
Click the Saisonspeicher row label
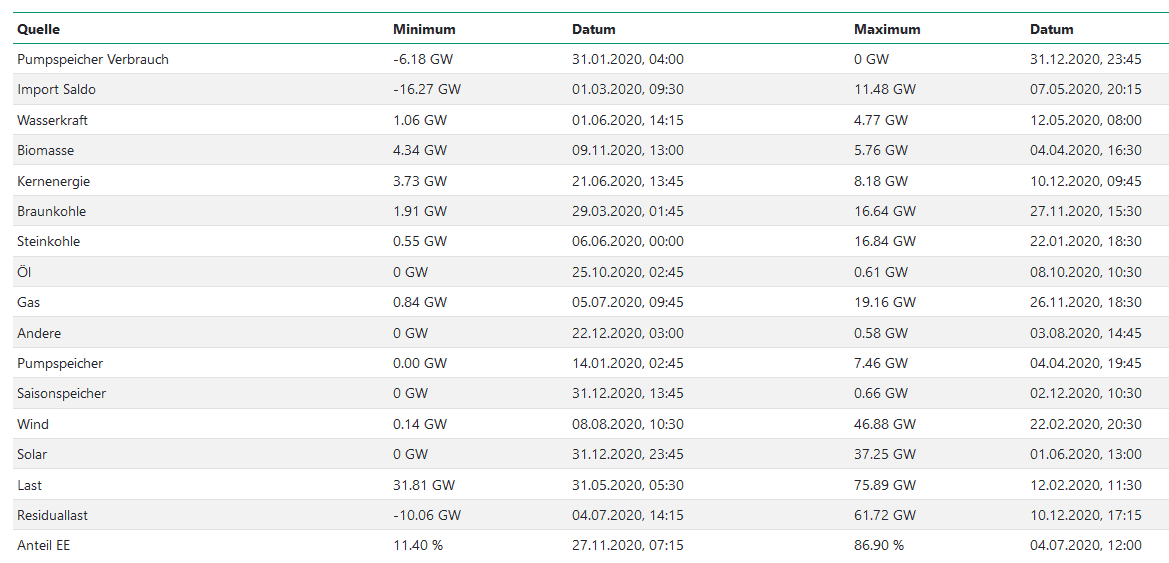(61, 394)
